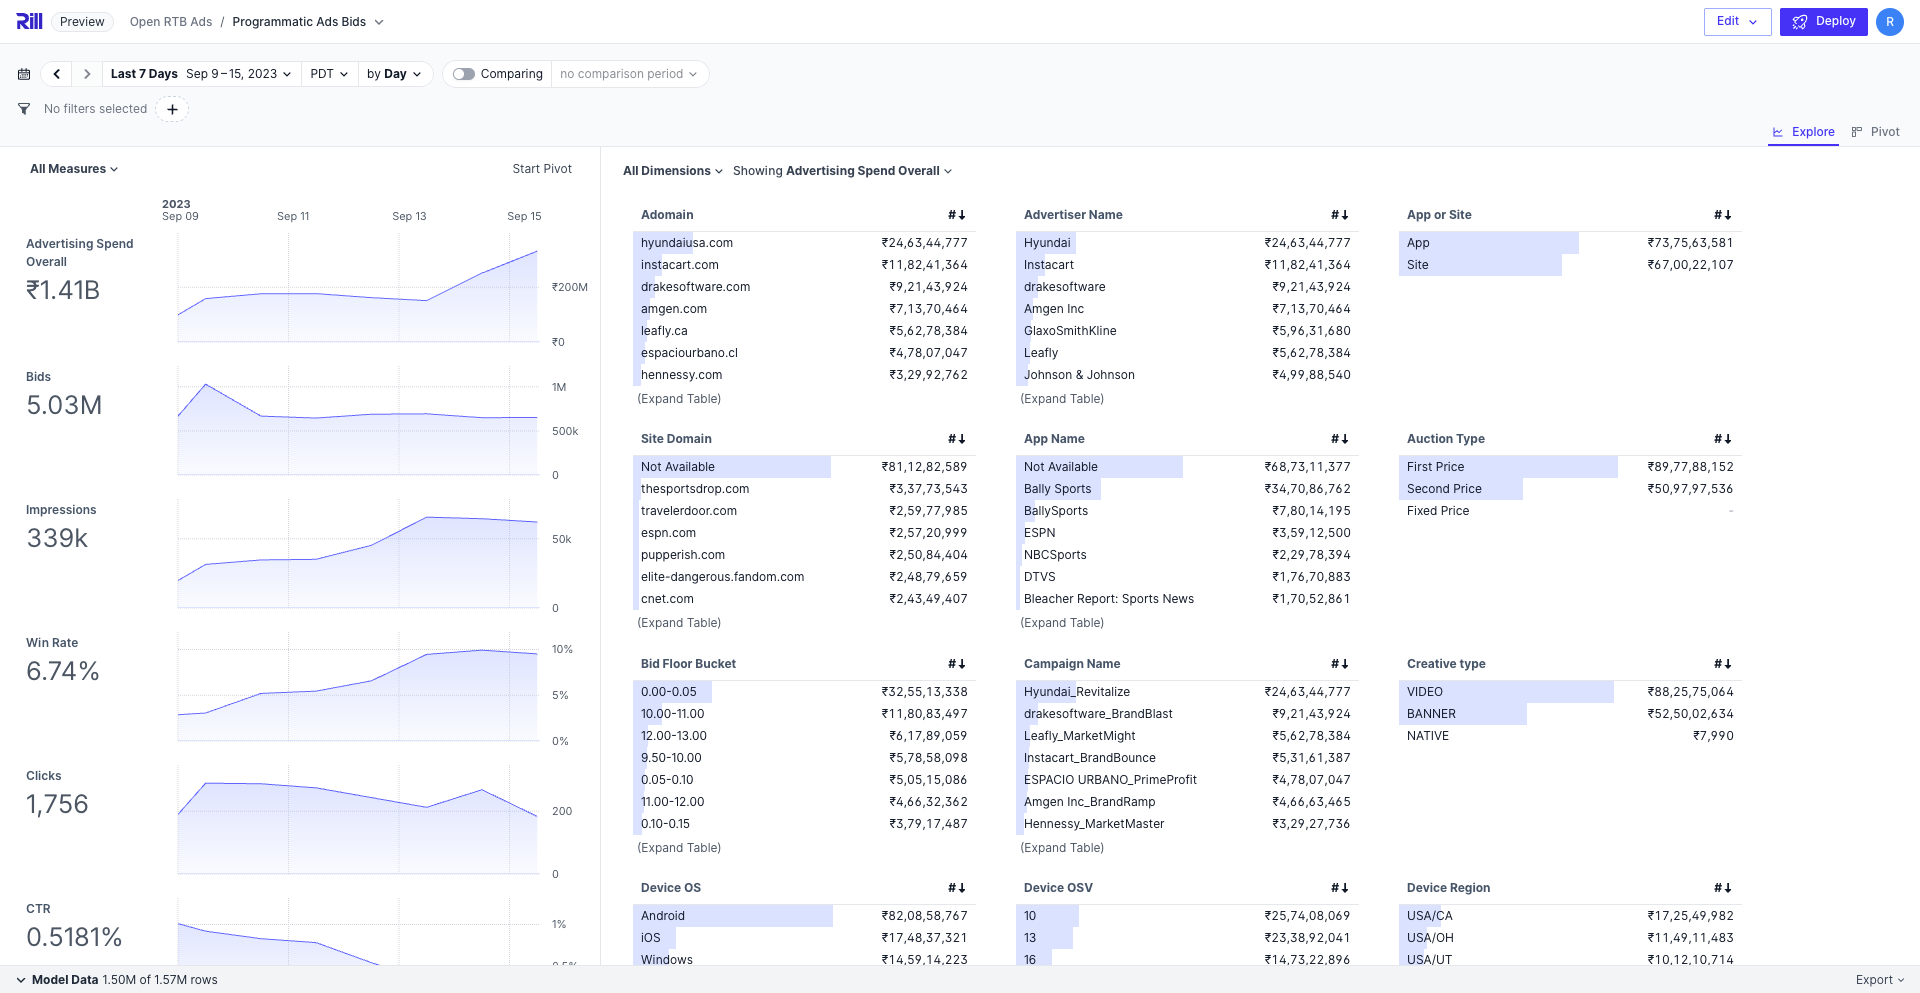Screen dimensions: 1920x993
Task: Toggle the Comparing switch
Action: coord(463,74)
